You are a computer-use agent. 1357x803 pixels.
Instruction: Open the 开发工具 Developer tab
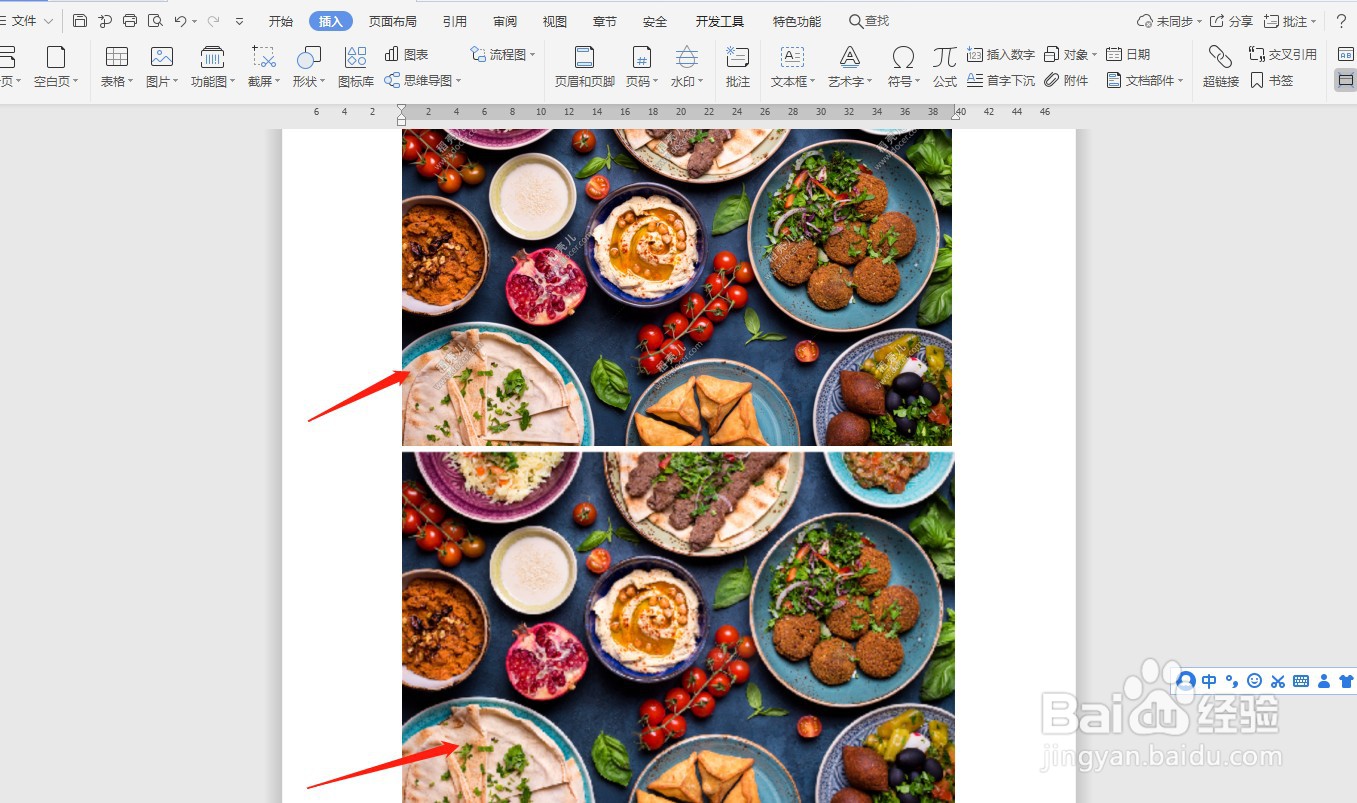point(720,21)
